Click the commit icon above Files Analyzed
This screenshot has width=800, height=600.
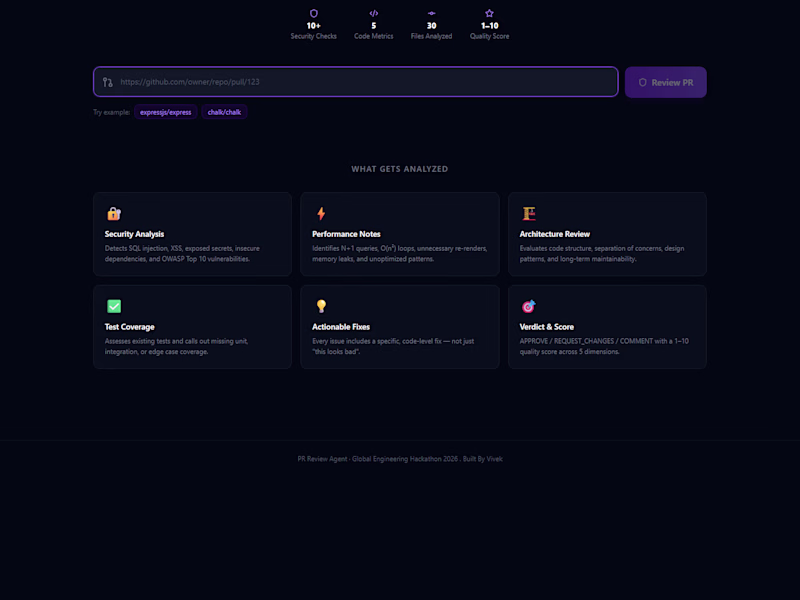(x=431, y=13)
